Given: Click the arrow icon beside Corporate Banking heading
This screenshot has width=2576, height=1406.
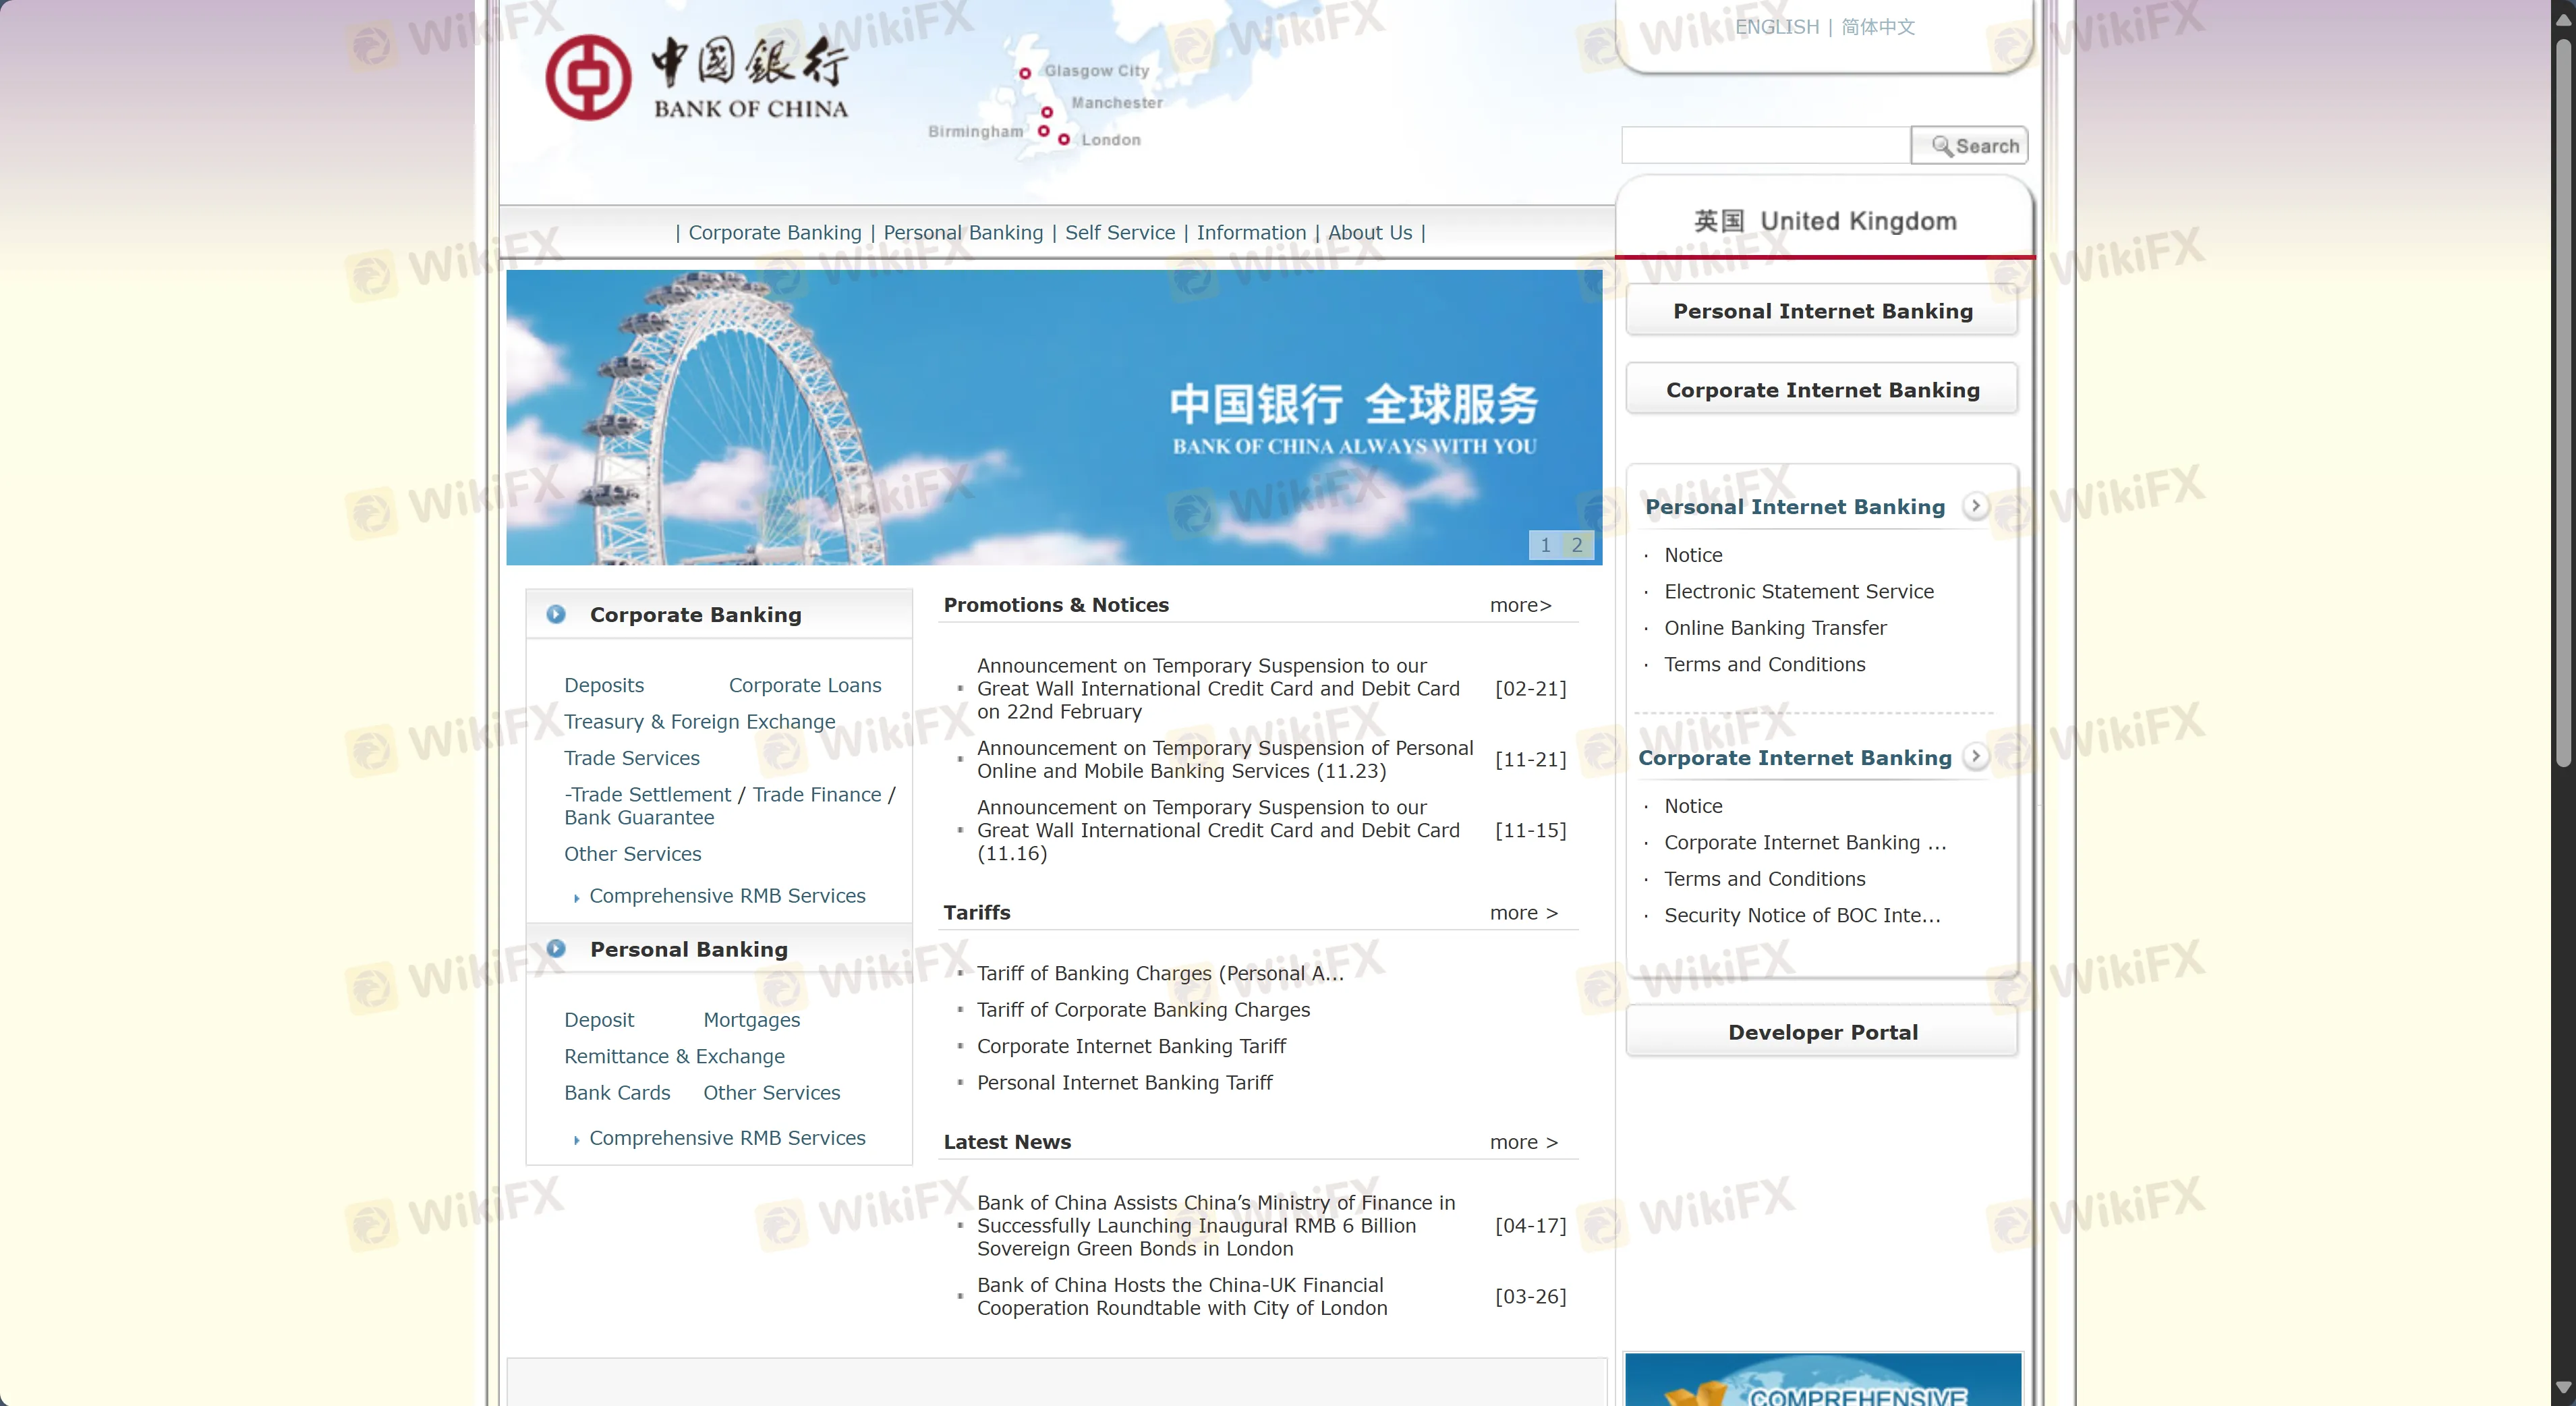Looking at the screenshot, I should pyautogui.click(x=556, y=614).
